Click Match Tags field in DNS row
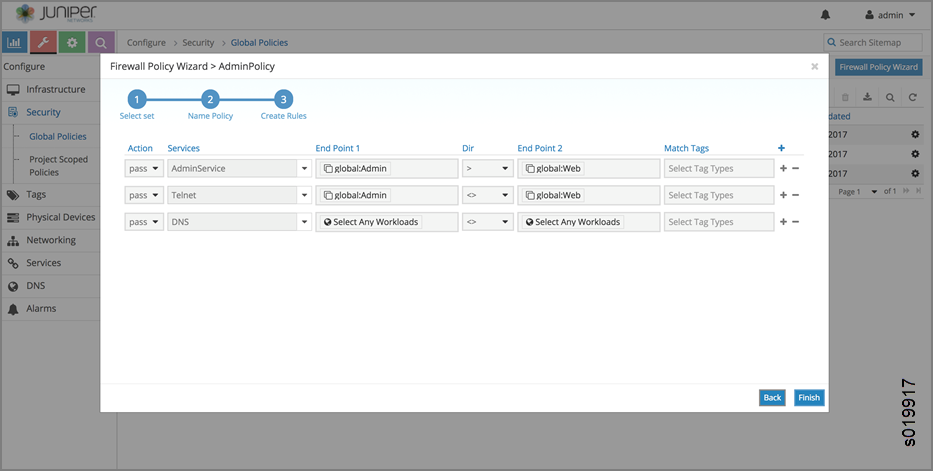Viewport: 933px width, 471px height. (719, 222)
